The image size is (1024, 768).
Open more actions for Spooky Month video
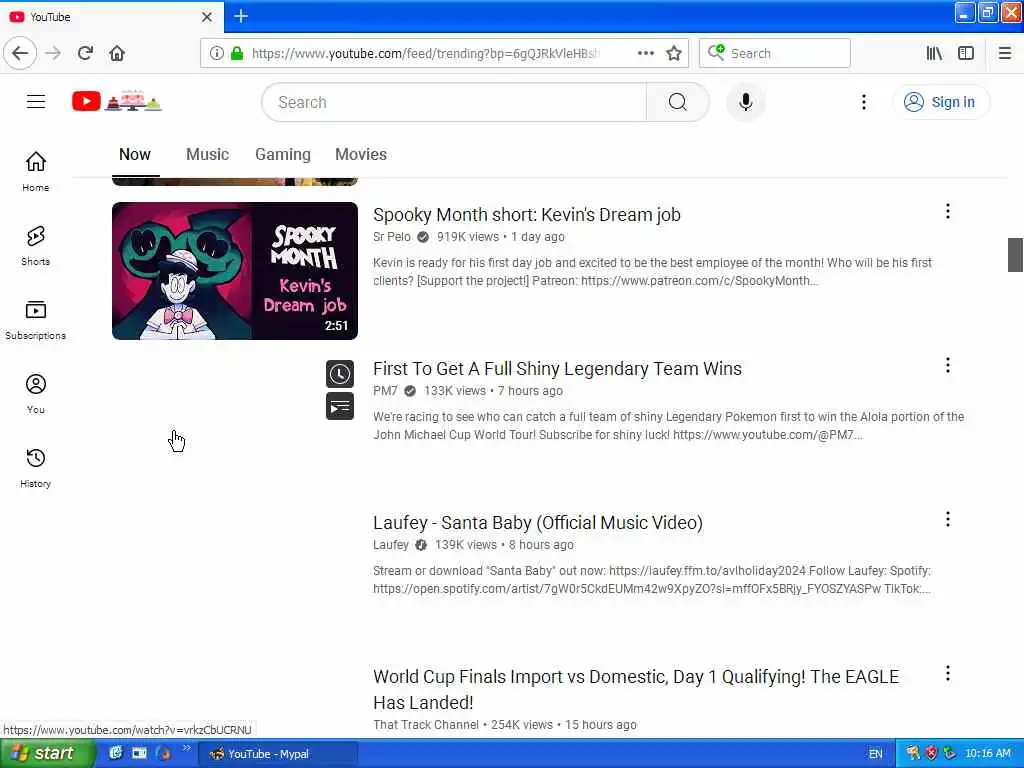point(947,211)
